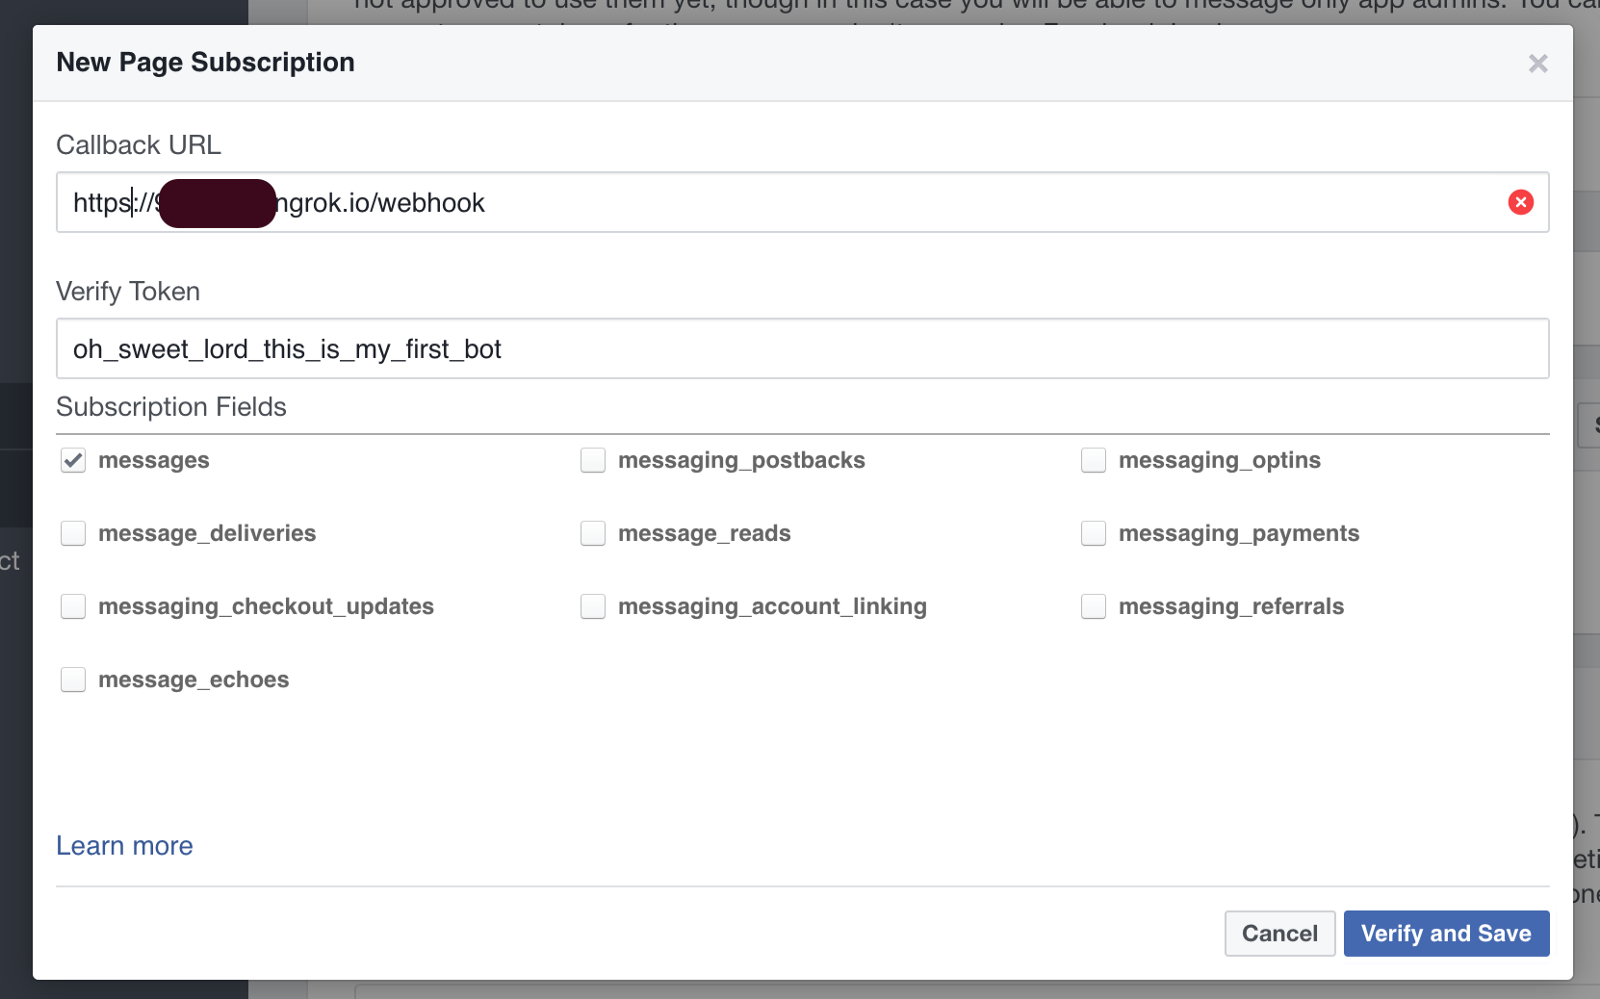Enable messaging_referrals checkbox
Image resolution: width=1600 pixels, height=999 pixels.
tap(1093, 606)
